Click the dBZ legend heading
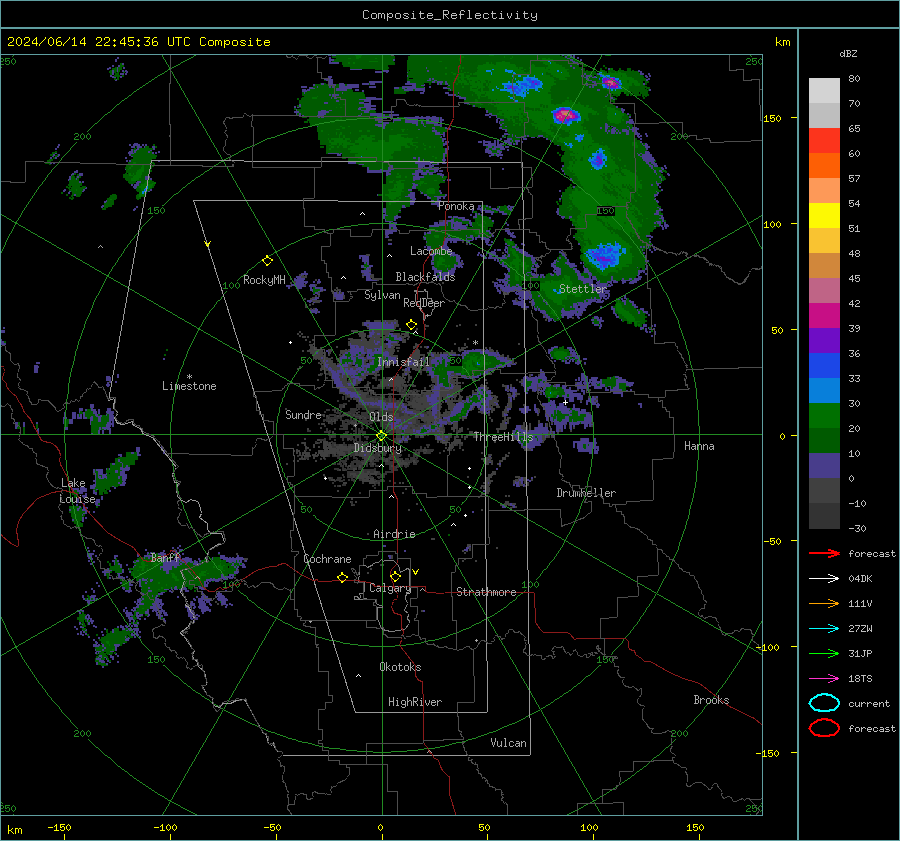Viewport: 900px width, 841px height. [848, 53]
